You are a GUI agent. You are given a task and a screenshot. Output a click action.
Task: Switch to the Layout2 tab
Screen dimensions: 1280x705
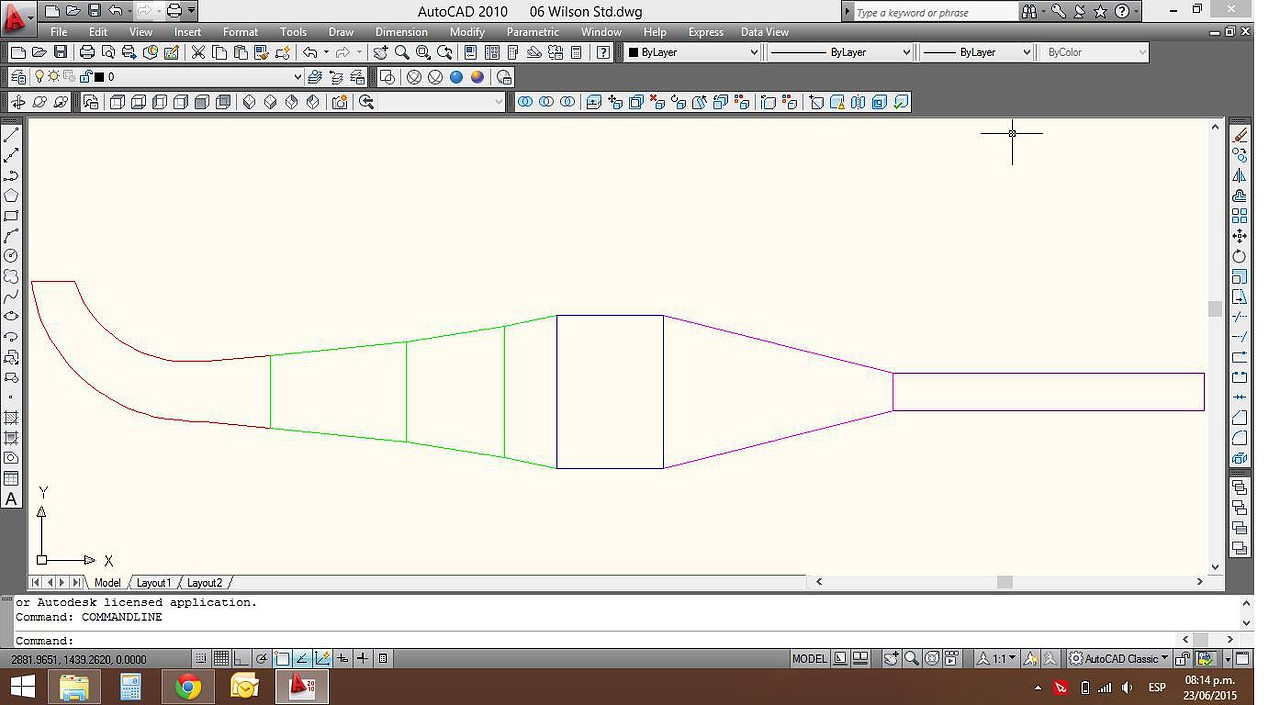pos(205,583)
